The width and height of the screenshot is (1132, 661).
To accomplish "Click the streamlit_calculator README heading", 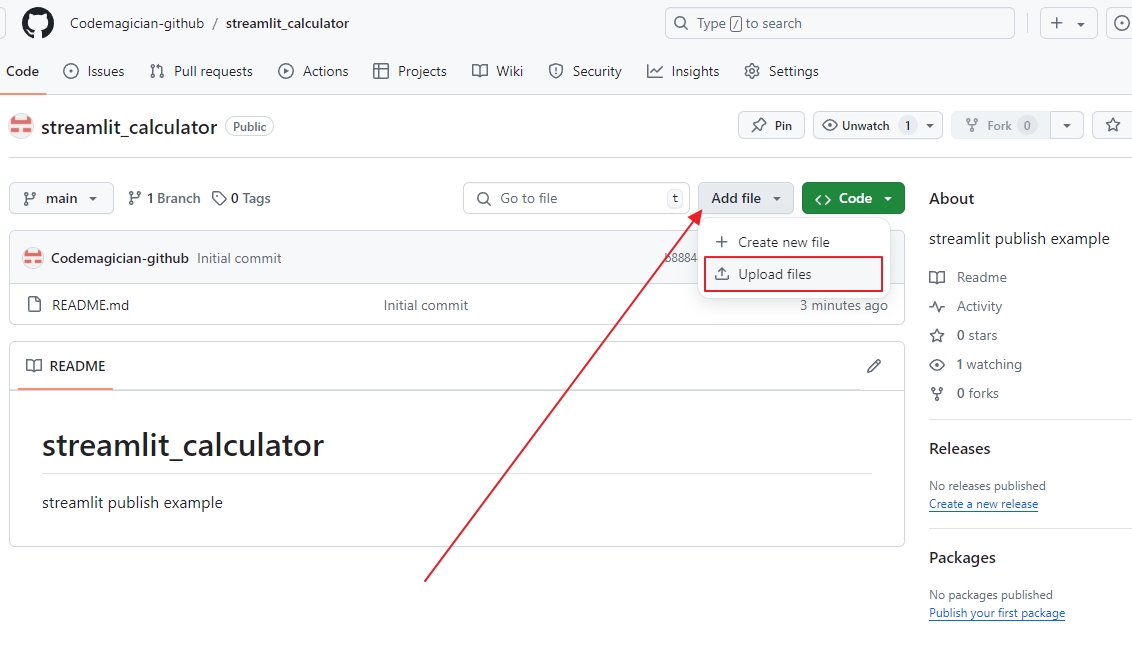I will pyautogui.click(x=183, y=445).
